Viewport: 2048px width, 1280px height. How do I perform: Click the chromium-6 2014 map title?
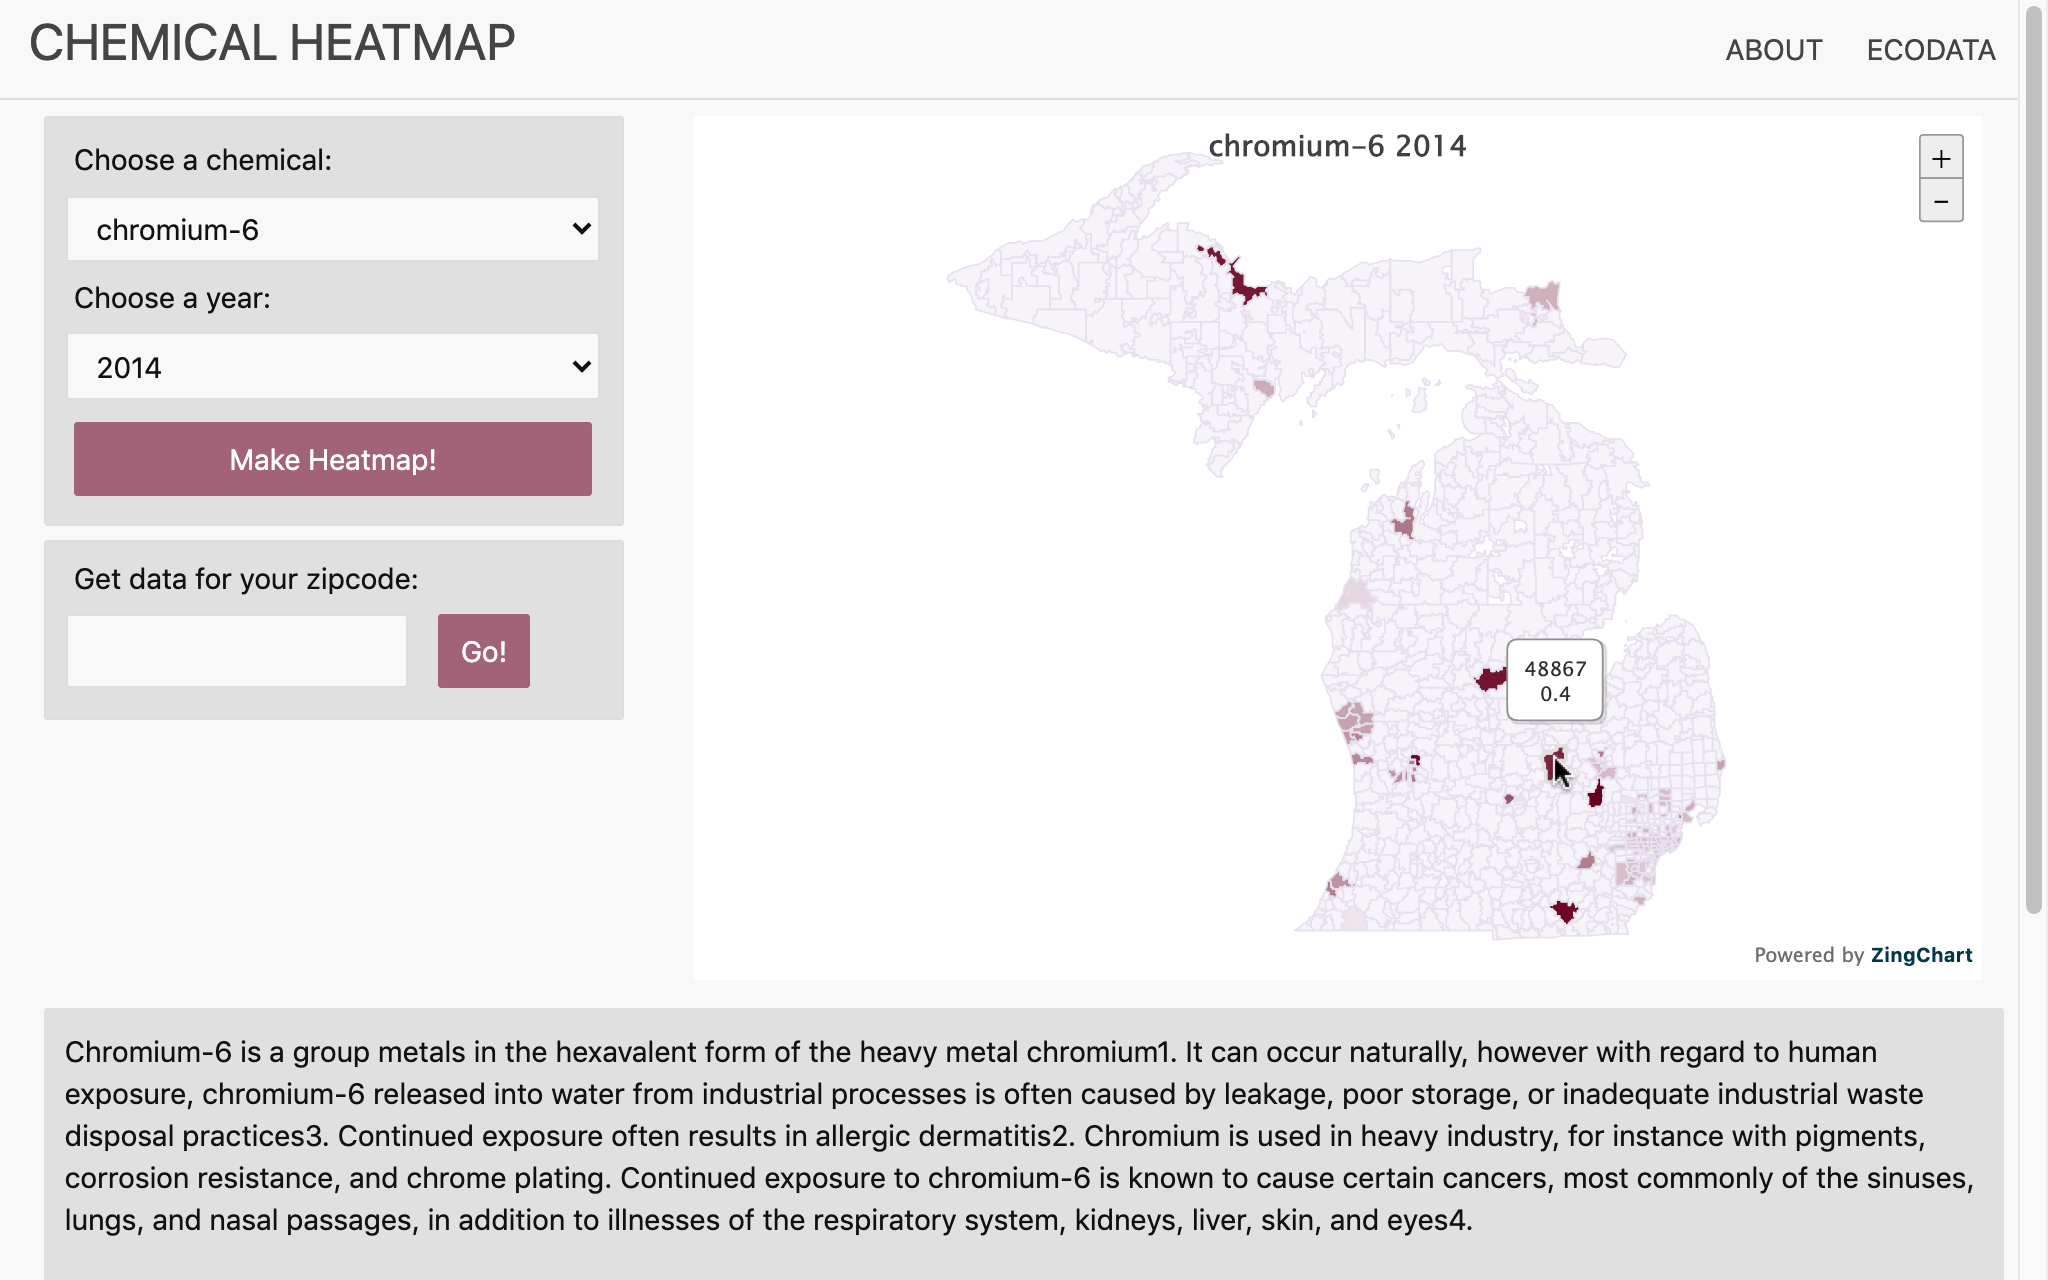1337,147
